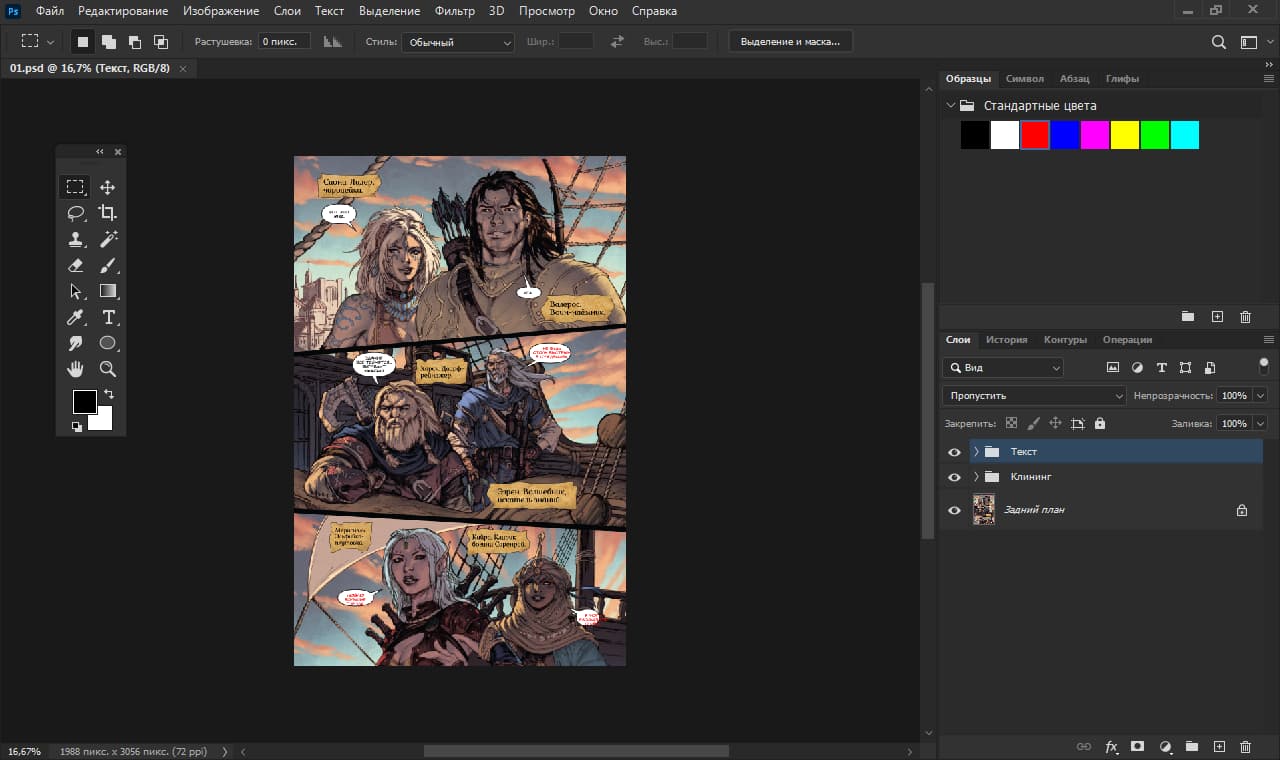This screenshot has width=1280, height=760.
Task: Select the Eraser tool
Action: (75, 265)
